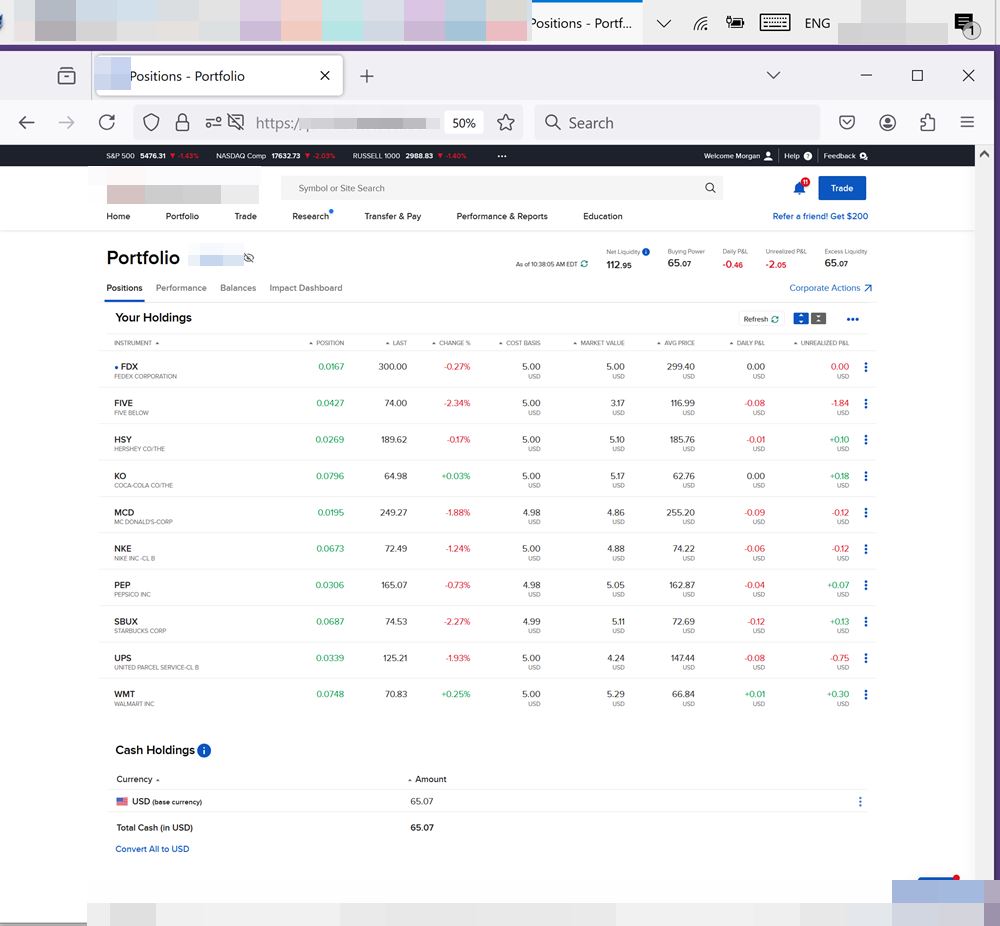The image size is (1000, 926).
Task: Open the Research nav menu
Action: 311,216
